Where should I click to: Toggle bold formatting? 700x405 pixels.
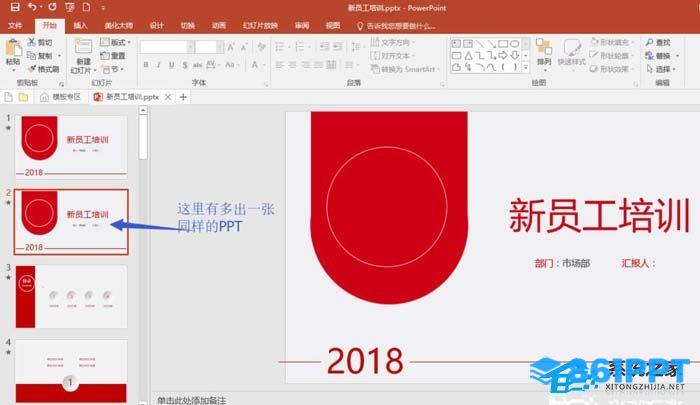[146, 65]
